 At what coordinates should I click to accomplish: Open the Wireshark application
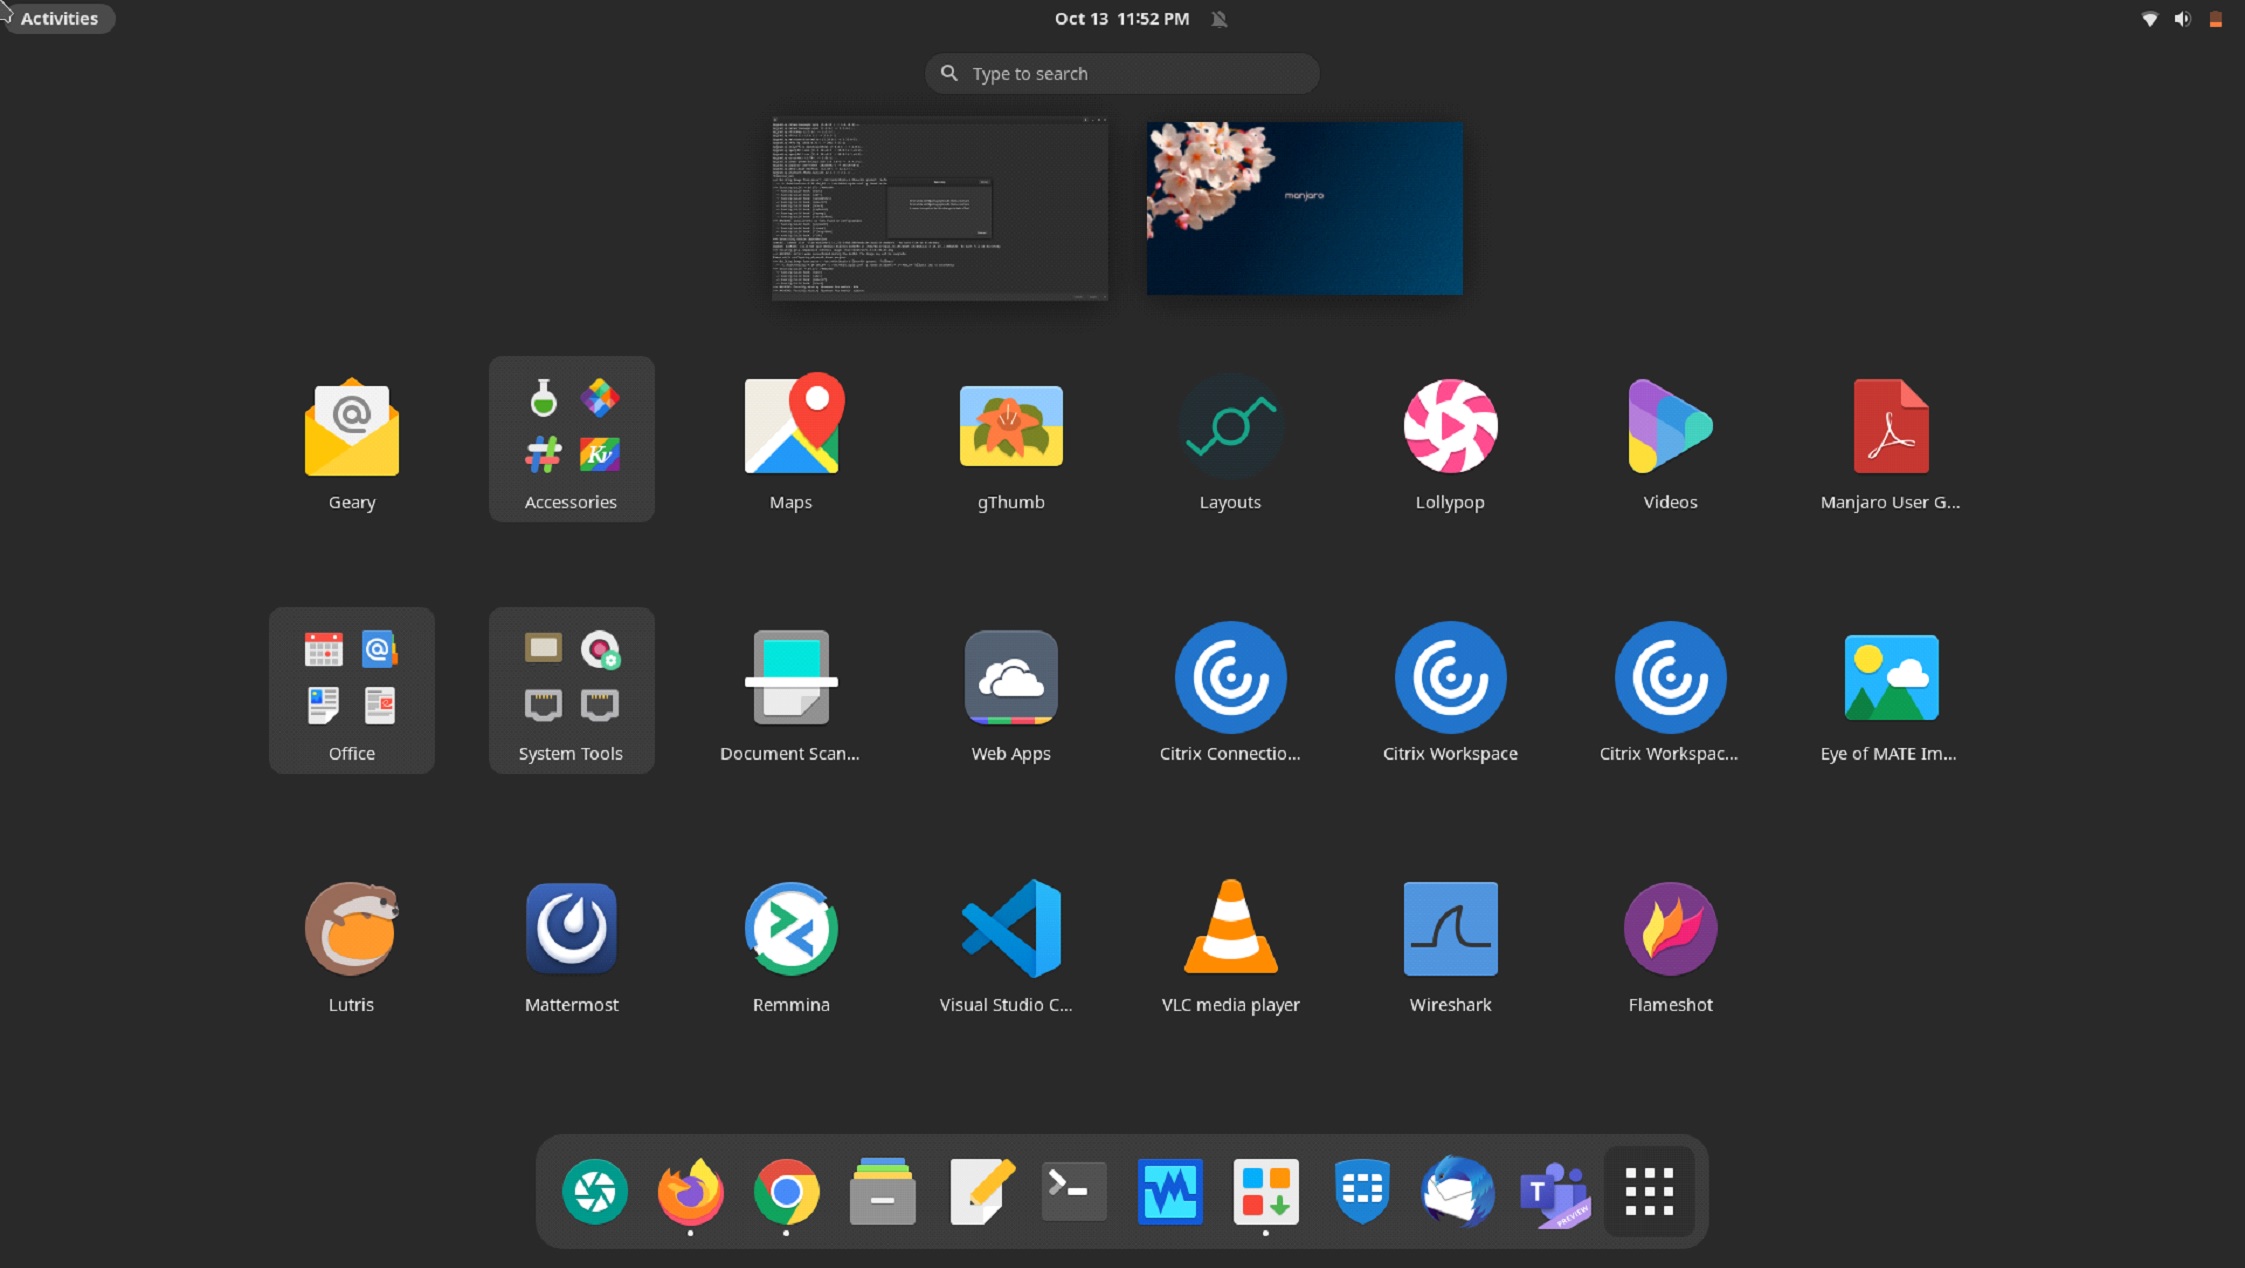coord(1450,930)
